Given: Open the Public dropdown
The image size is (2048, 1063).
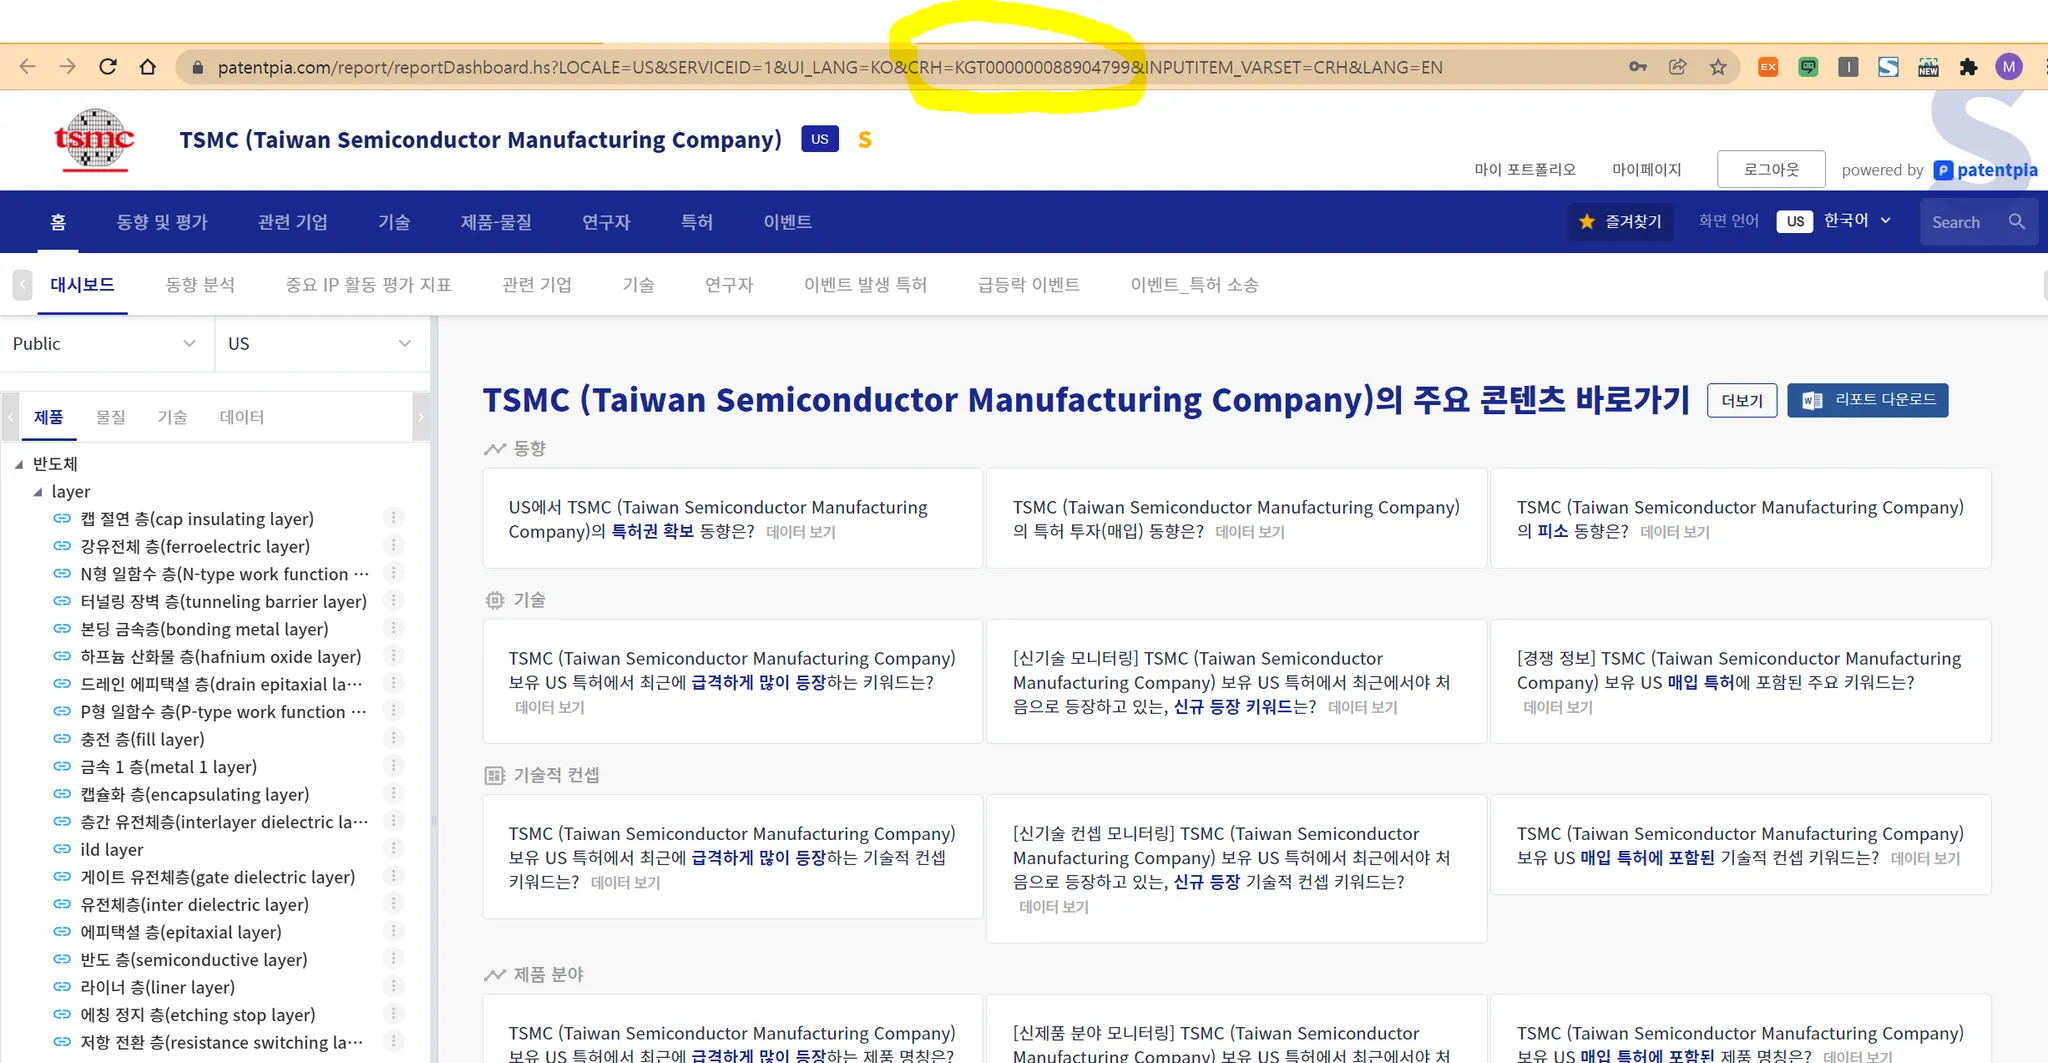Looking at the screenshot, I should pos(105,343).
